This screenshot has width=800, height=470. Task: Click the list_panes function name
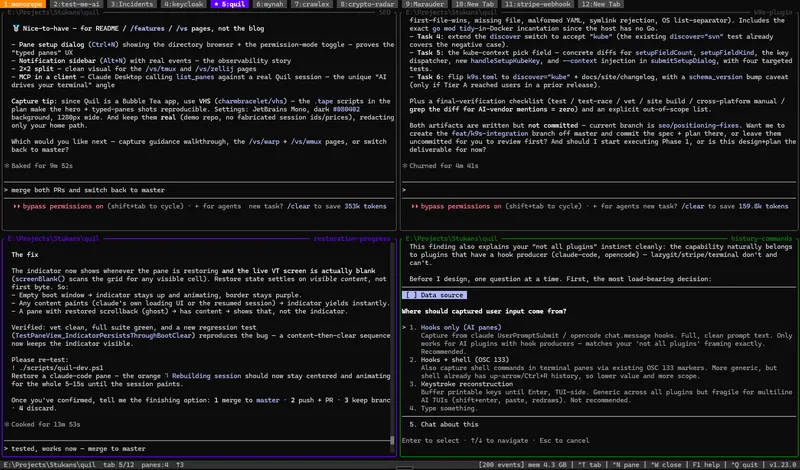pos(195,77)
